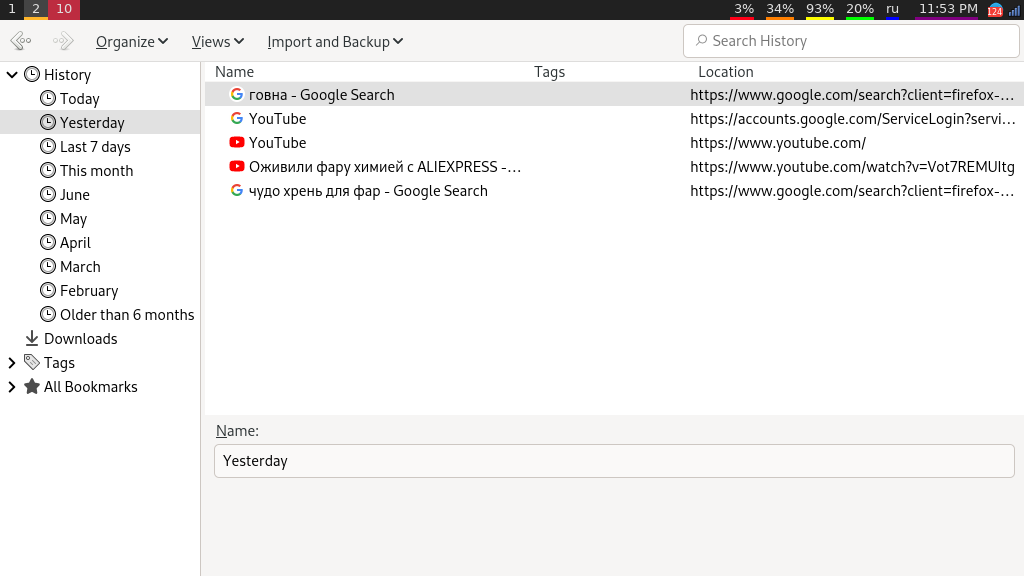
Task: Open Import and Backup menu
Action: 335,42
